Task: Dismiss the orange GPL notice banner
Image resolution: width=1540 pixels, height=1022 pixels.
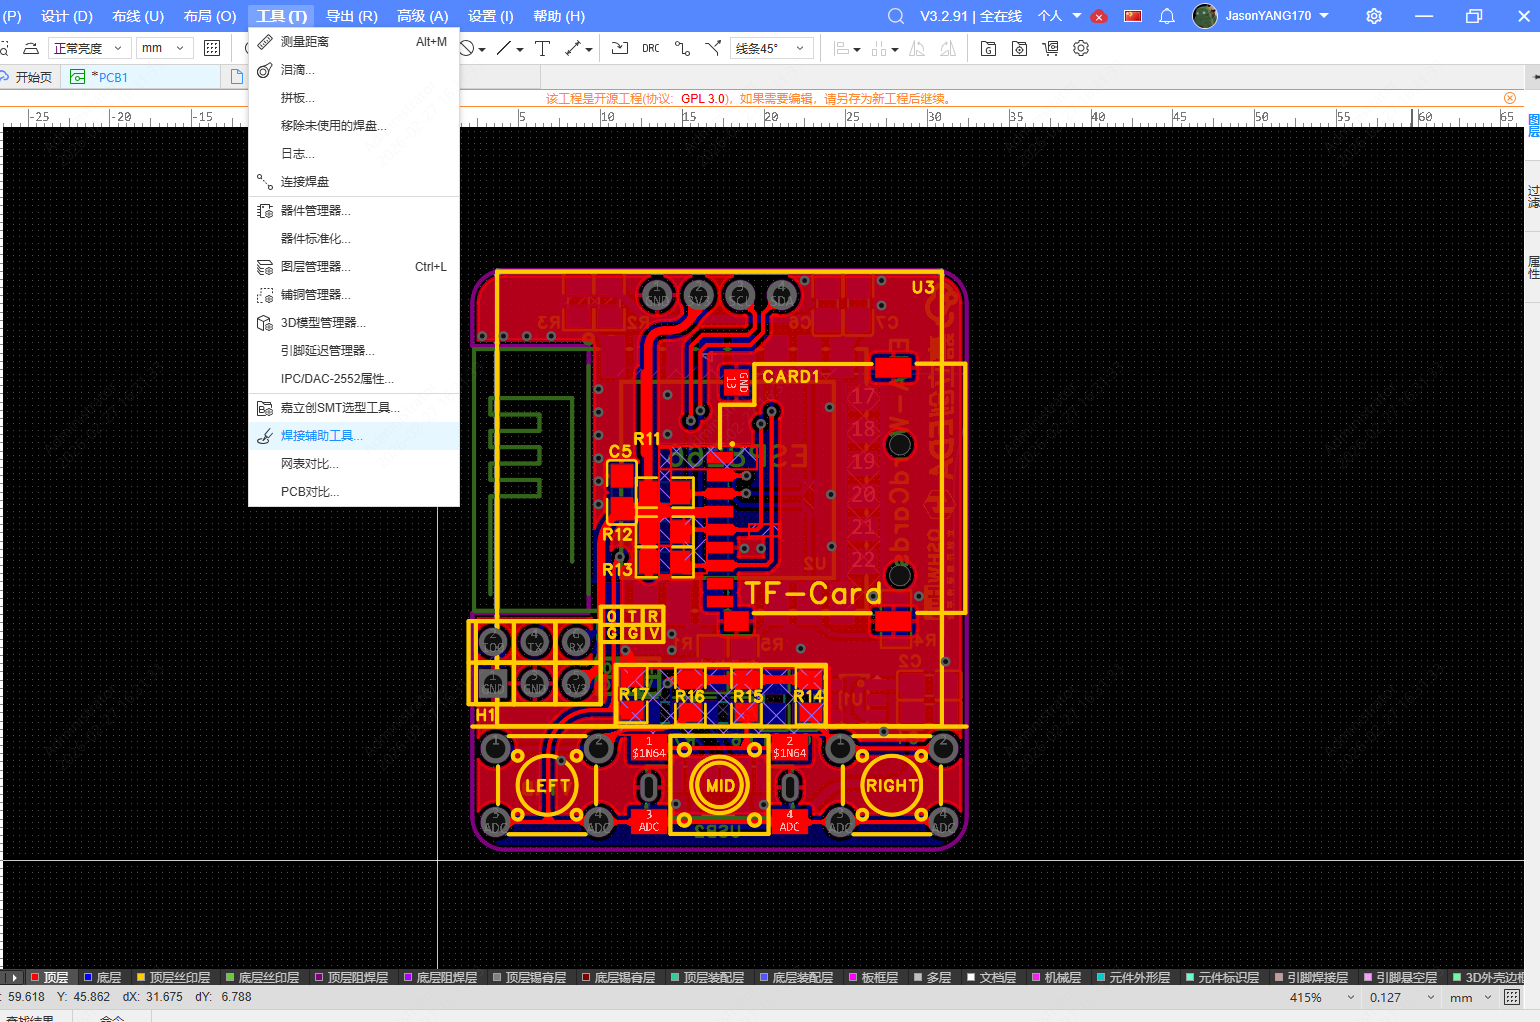Action: (1509, 98)
